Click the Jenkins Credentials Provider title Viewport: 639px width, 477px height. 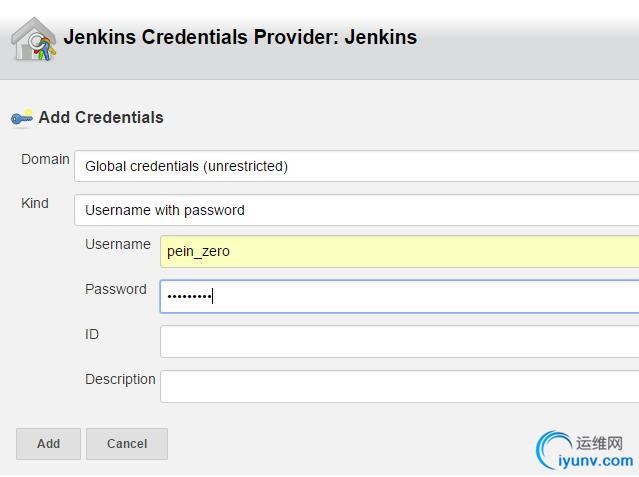(x=240, y=37)
